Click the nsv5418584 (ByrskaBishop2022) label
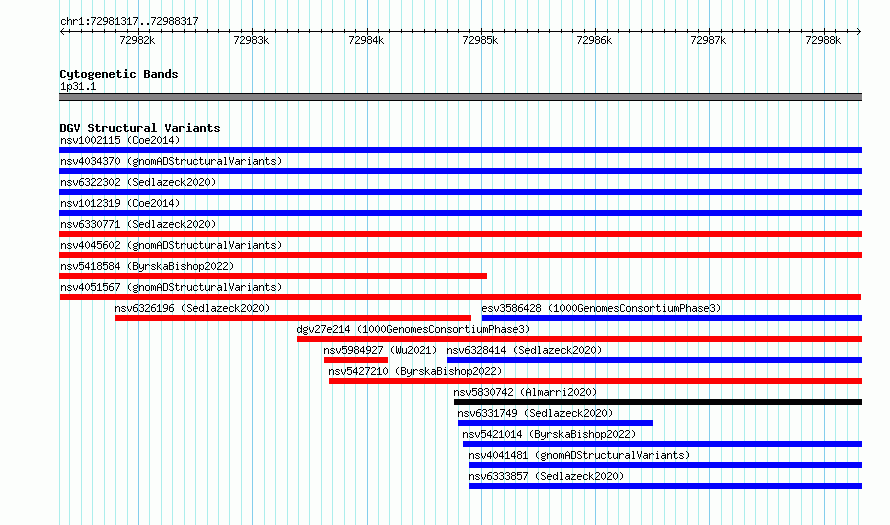This screenshot has height=525, width=890. (147, 266)
